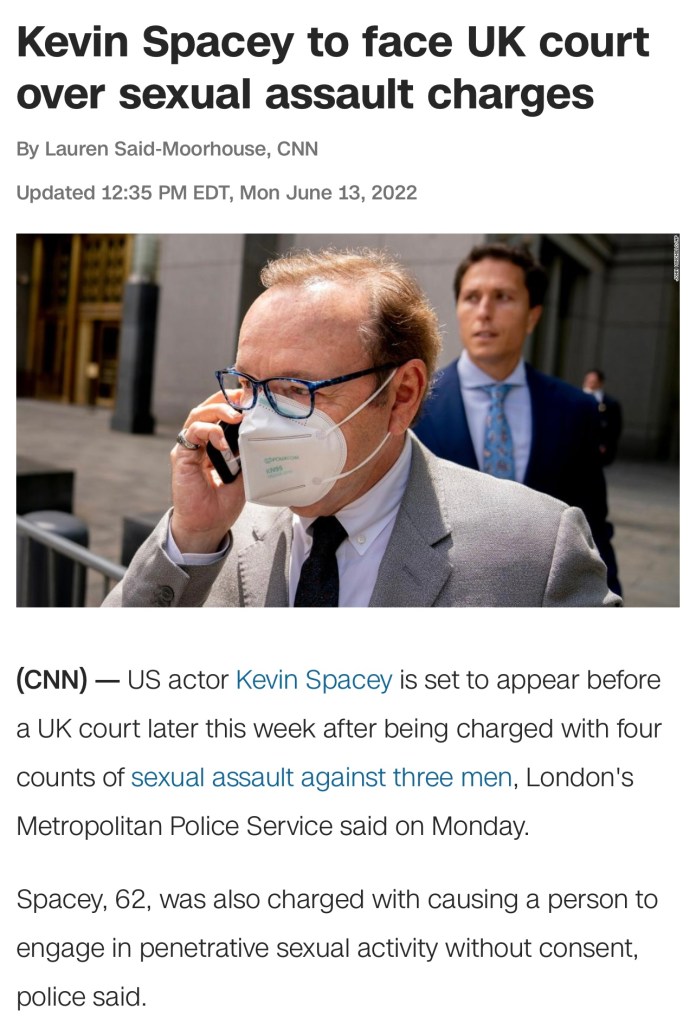This screenshot has width=696, height=1023.
Task: Click the words 'Metropolitan Police Service'
Action: (174, 827)
